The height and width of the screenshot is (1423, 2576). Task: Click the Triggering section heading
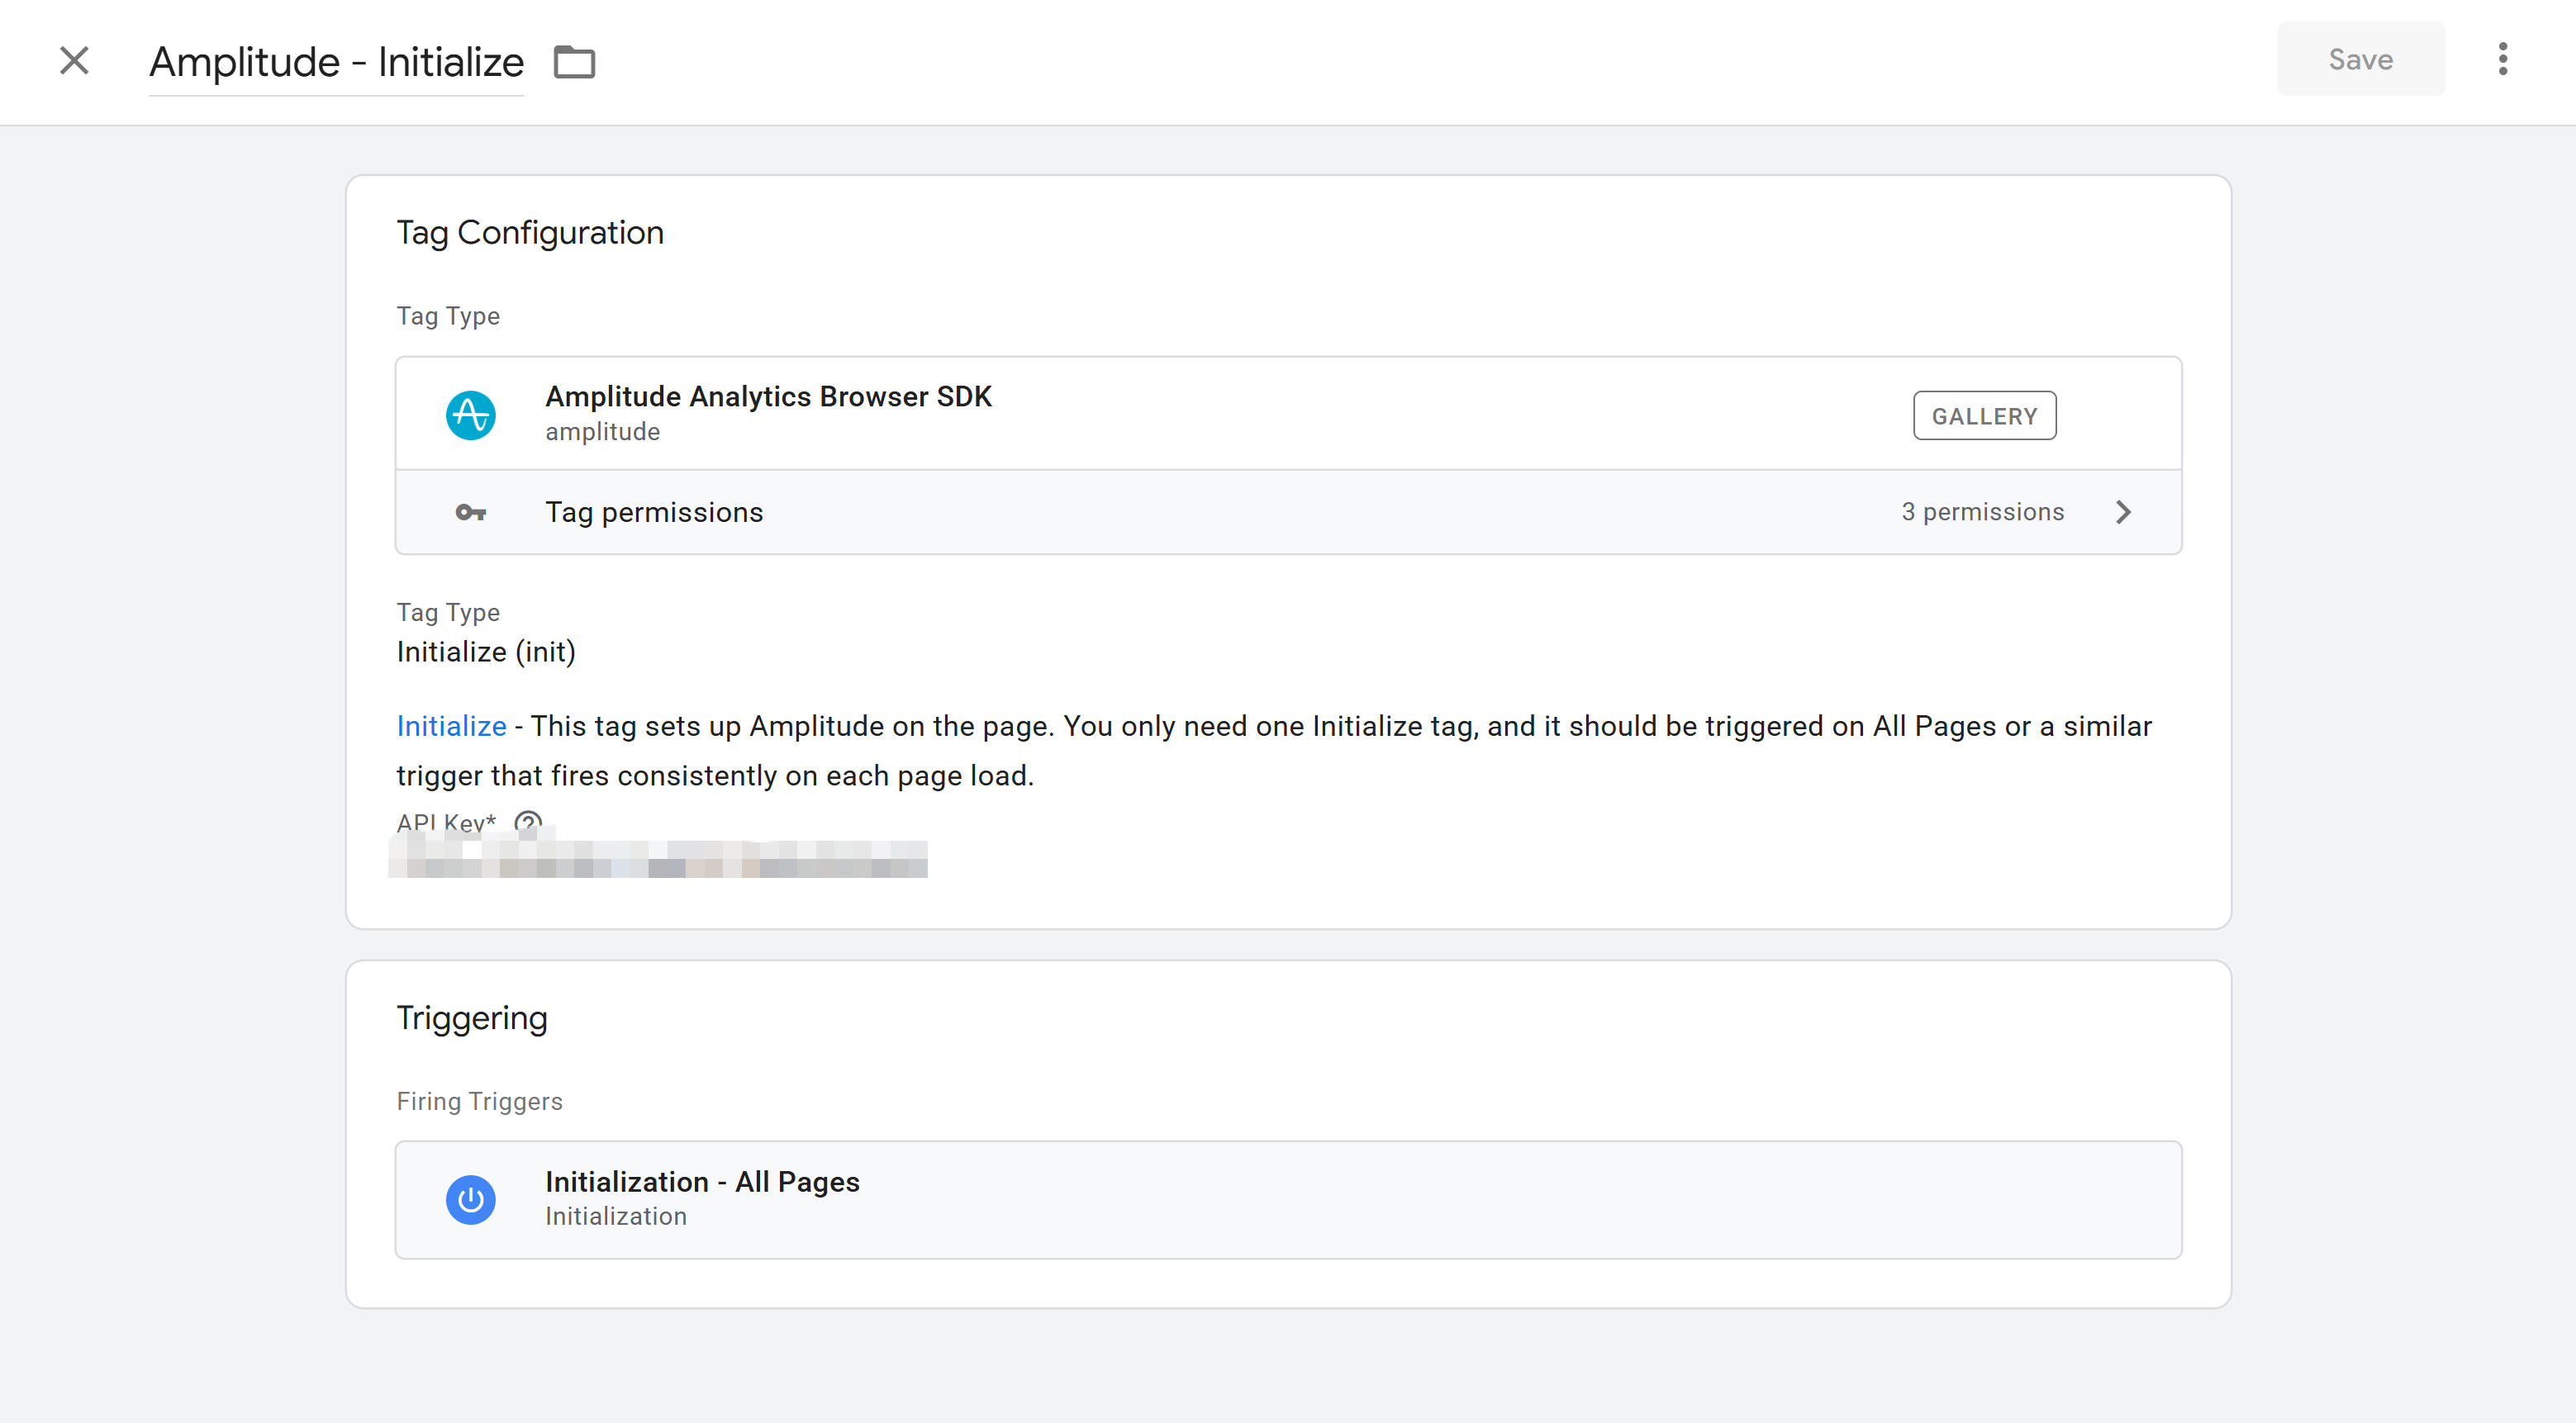coord(472,1018)
